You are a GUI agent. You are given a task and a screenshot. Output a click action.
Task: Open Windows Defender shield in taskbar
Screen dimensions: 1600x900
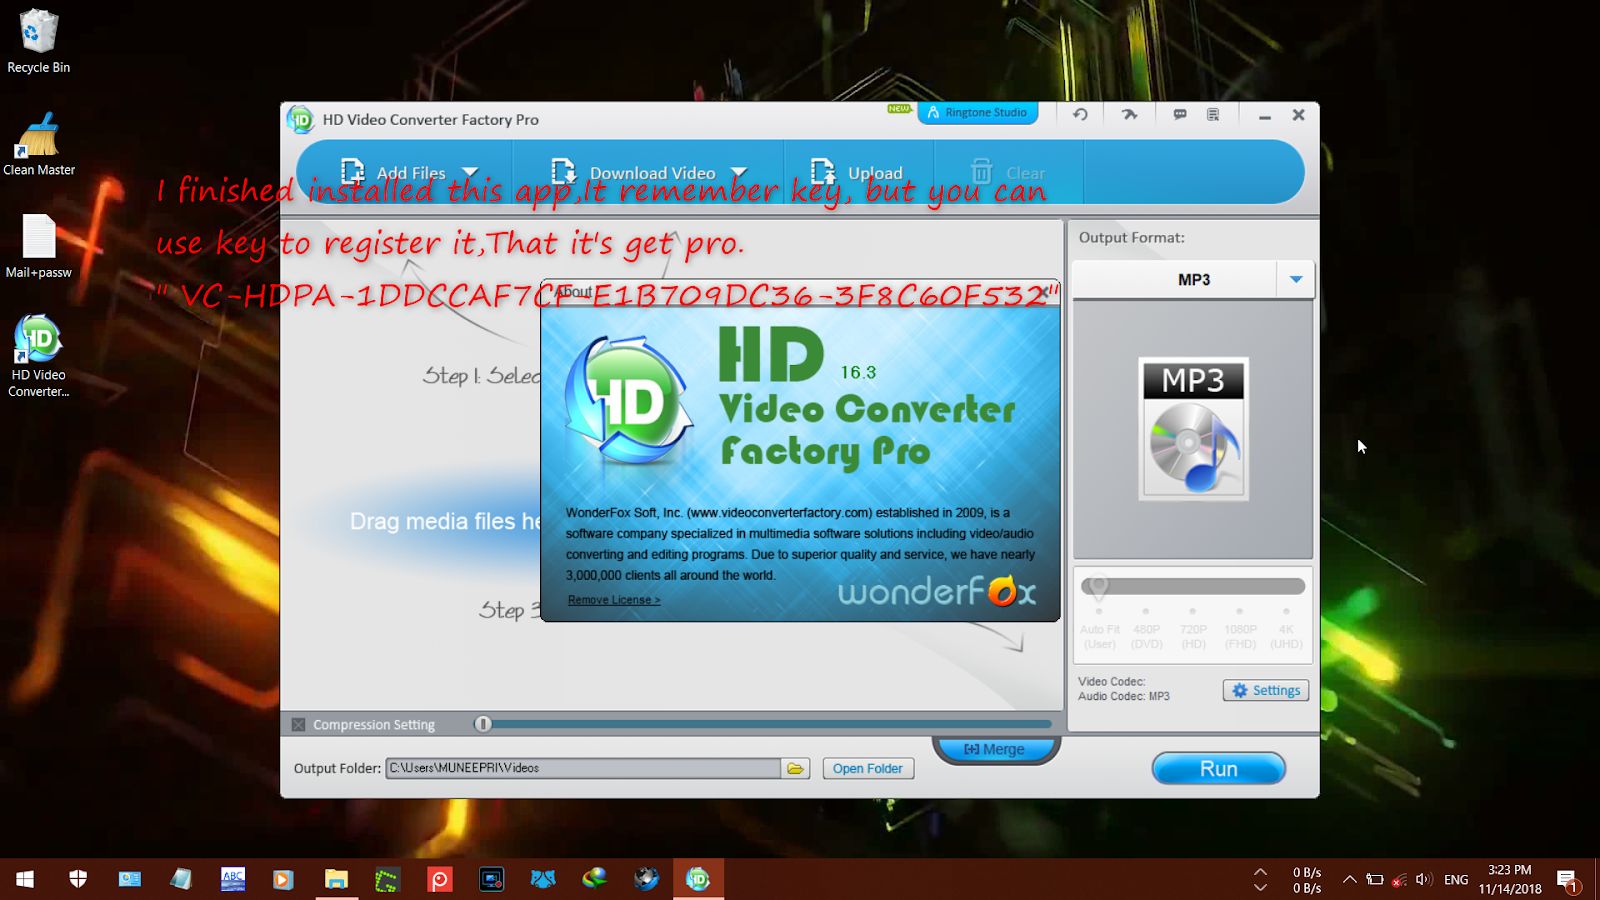click(78, 879)
